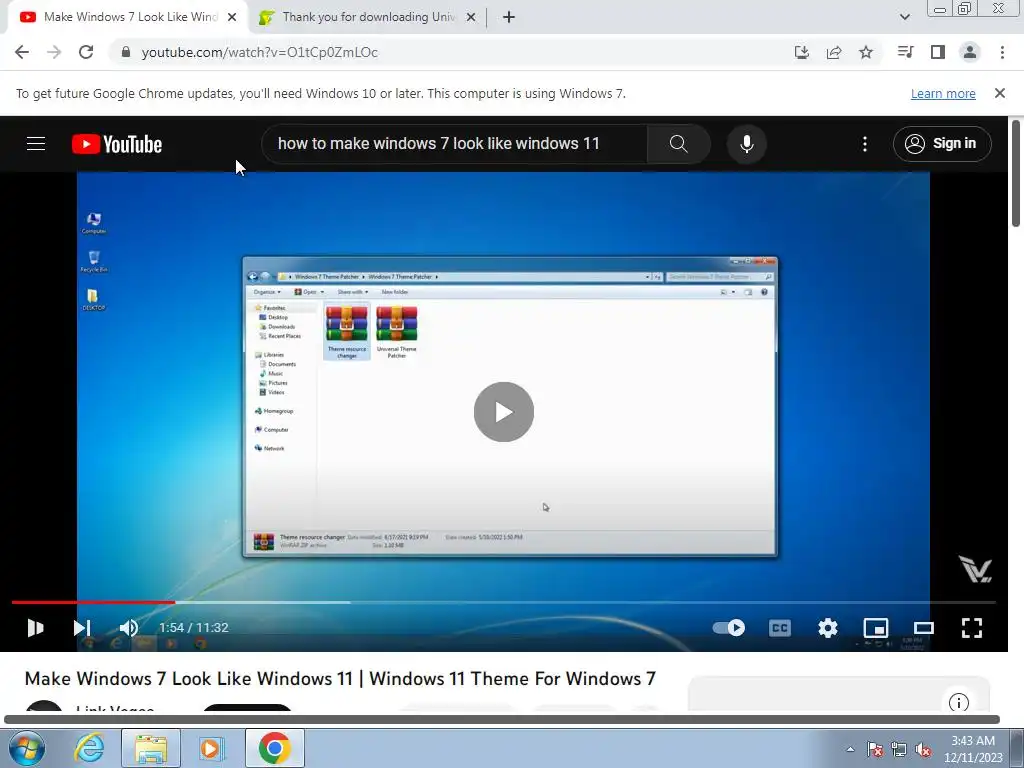Screen dimensions: 1024x768
Task: Click the horizontal page scrollbar
Action: click(502, 720)
